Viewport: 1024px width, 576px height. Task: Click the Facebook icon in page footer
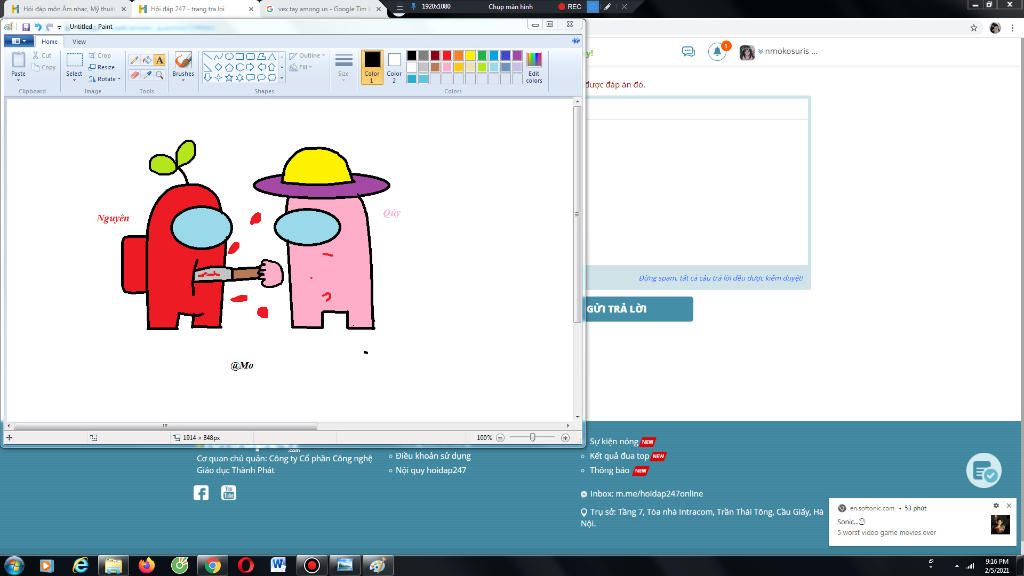201,492
